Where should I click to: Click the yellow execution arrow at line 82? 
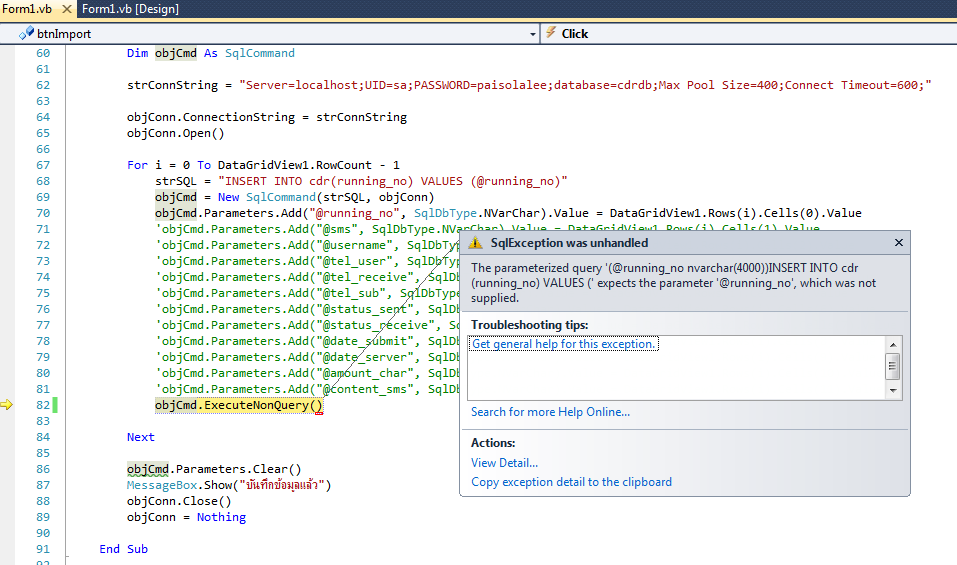(8, 405)
